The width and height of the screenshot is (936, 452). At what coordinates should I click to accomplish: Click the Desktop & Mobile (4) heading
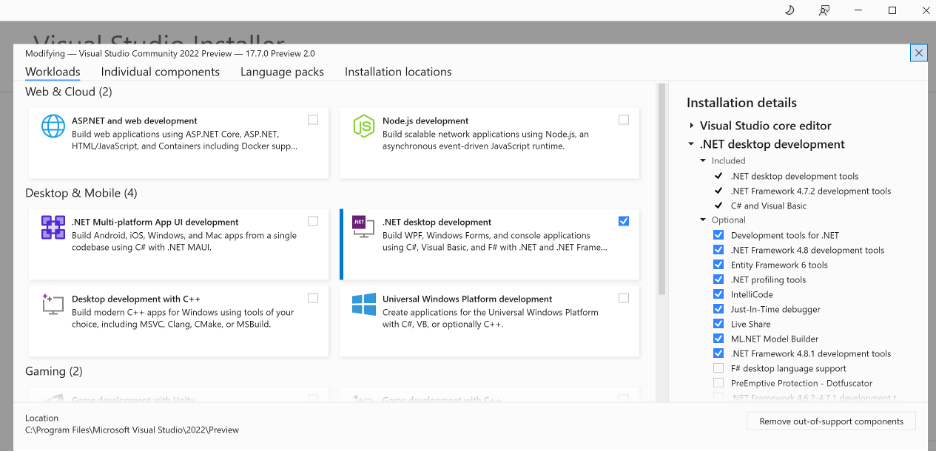point(81,193)
